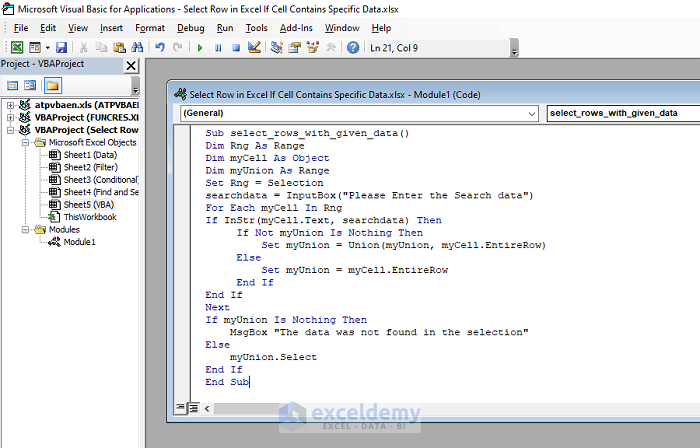
Task: Collapse the Modules folder
Action: tap(25, 230)
